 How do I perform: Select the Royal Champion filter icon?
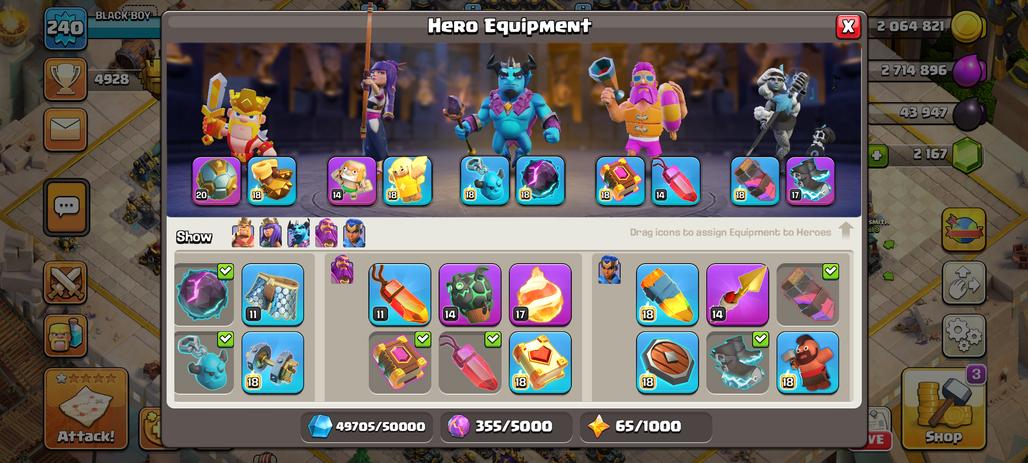(x=354, y=233)
